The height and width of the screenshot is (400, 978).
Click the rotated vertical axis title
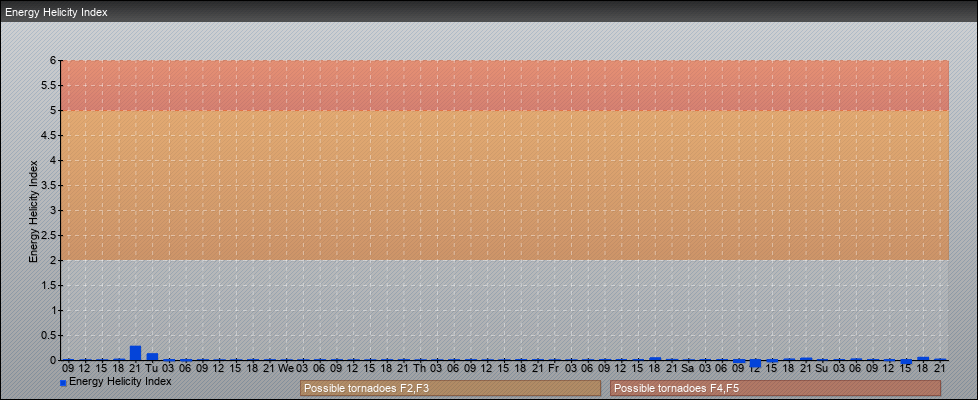click(34, 211)
